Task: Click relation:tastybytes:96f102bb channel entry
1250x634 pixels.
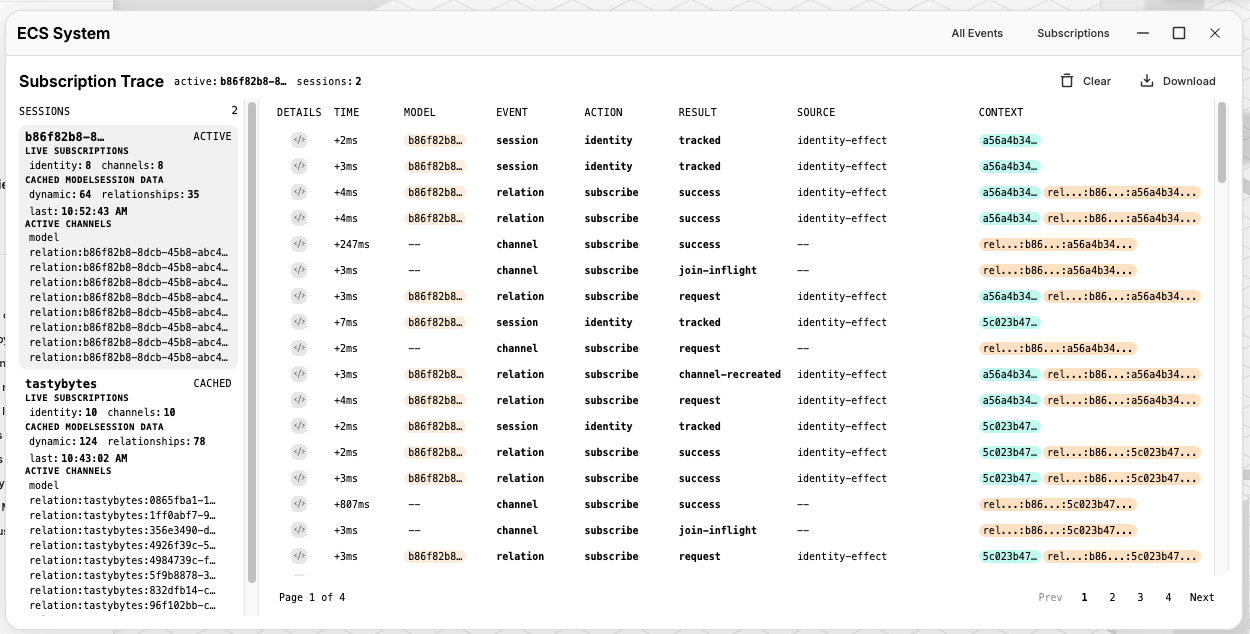Action: pos(123,605)
